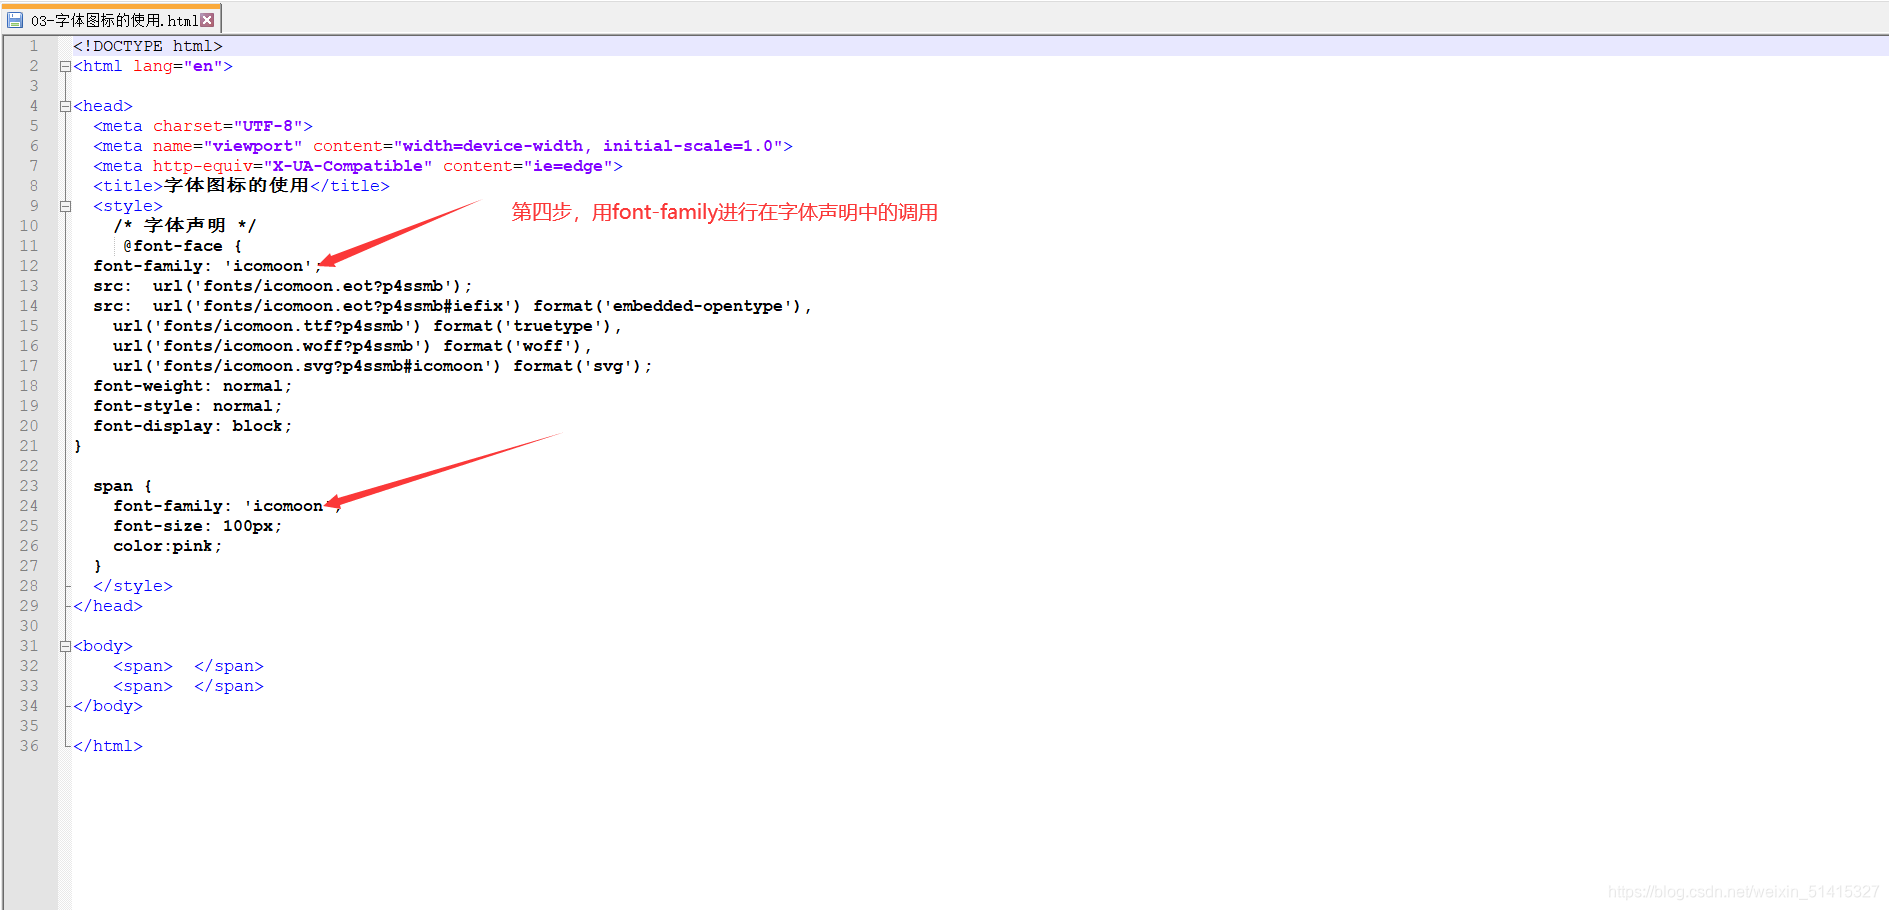Click the "viewport" name value

(253, 146)
